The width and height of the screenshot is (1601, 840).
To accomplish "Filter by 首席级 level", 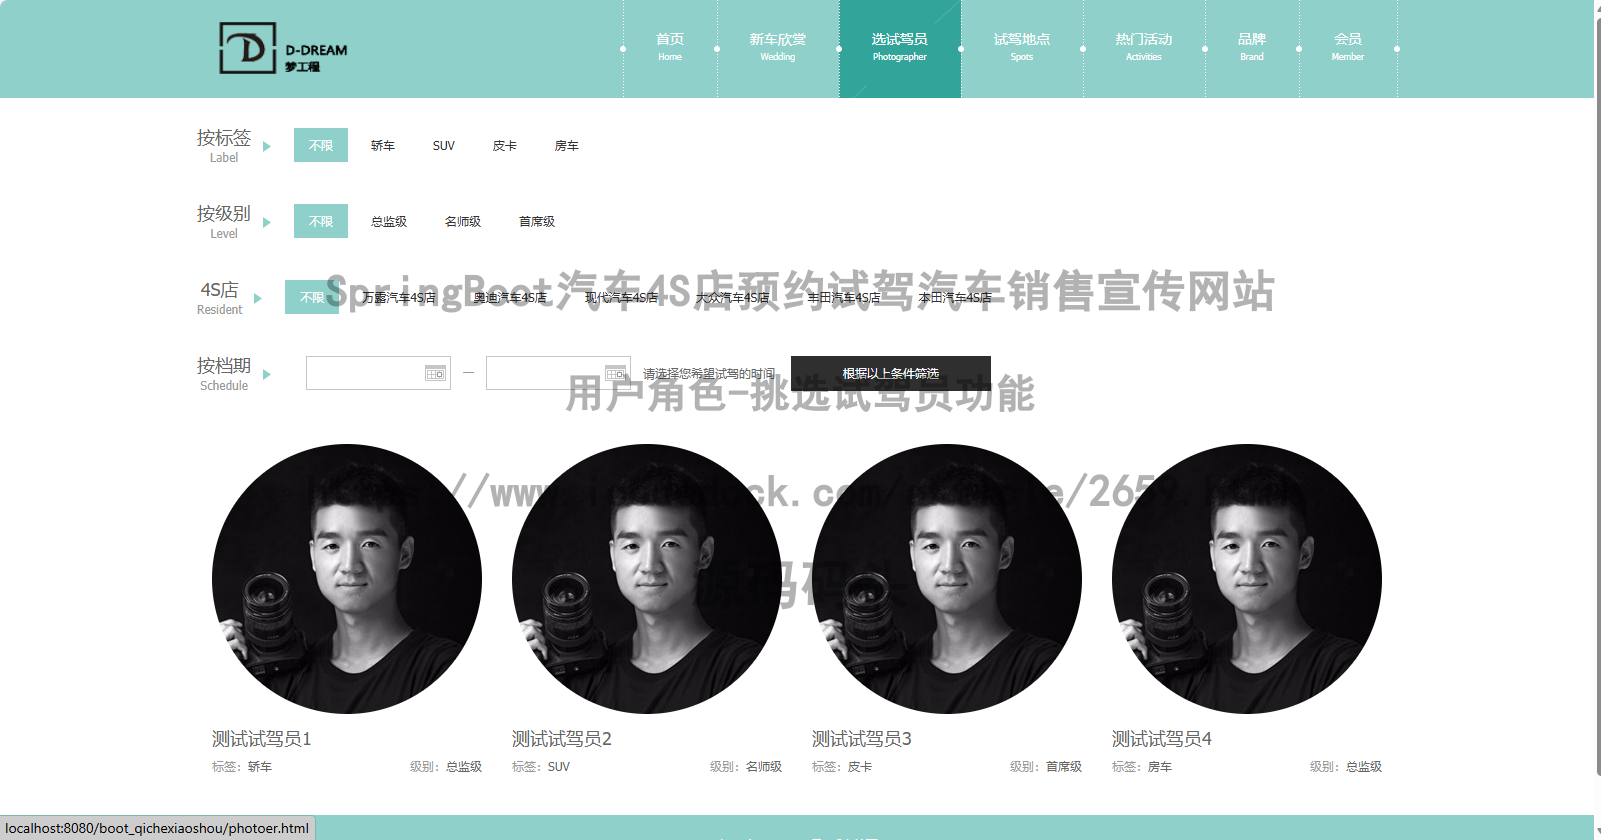I will [537, 222].
